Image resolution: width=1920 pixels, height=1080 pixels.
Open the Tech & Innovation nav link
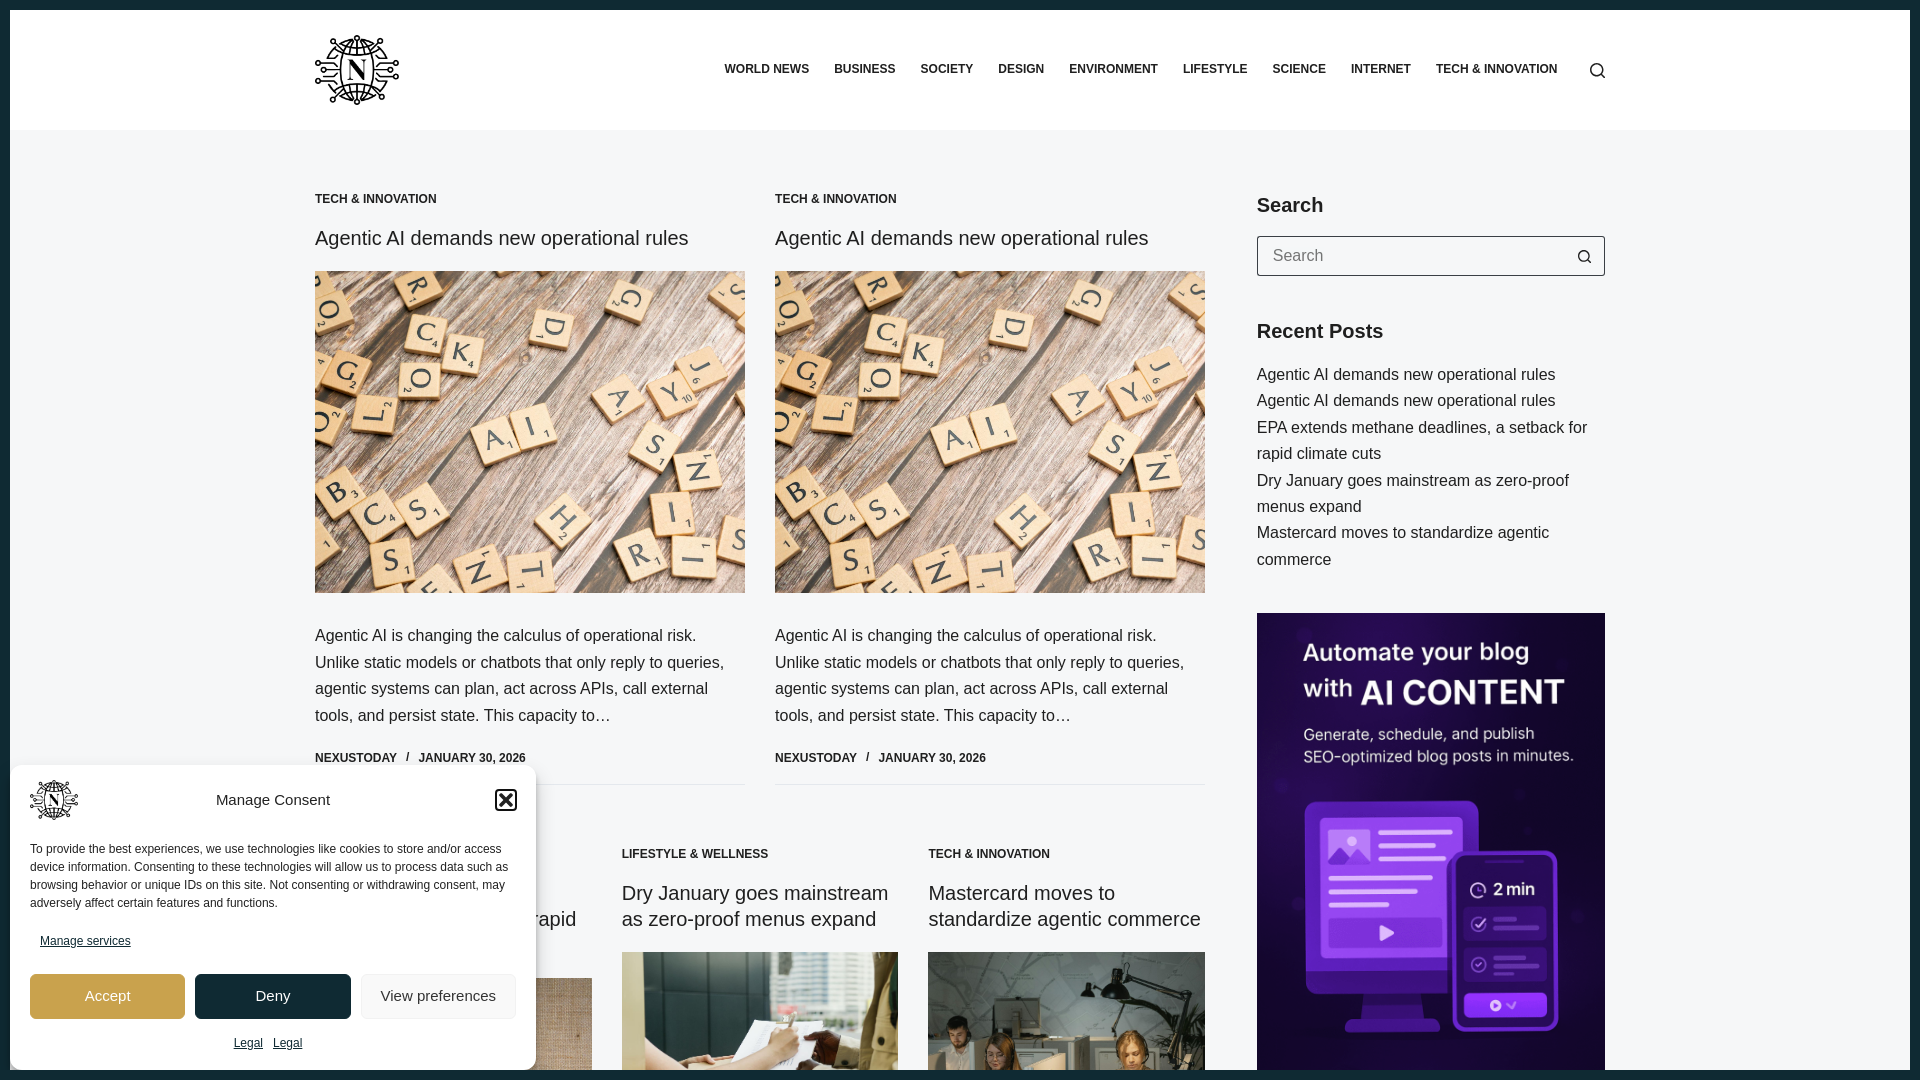1495,69
